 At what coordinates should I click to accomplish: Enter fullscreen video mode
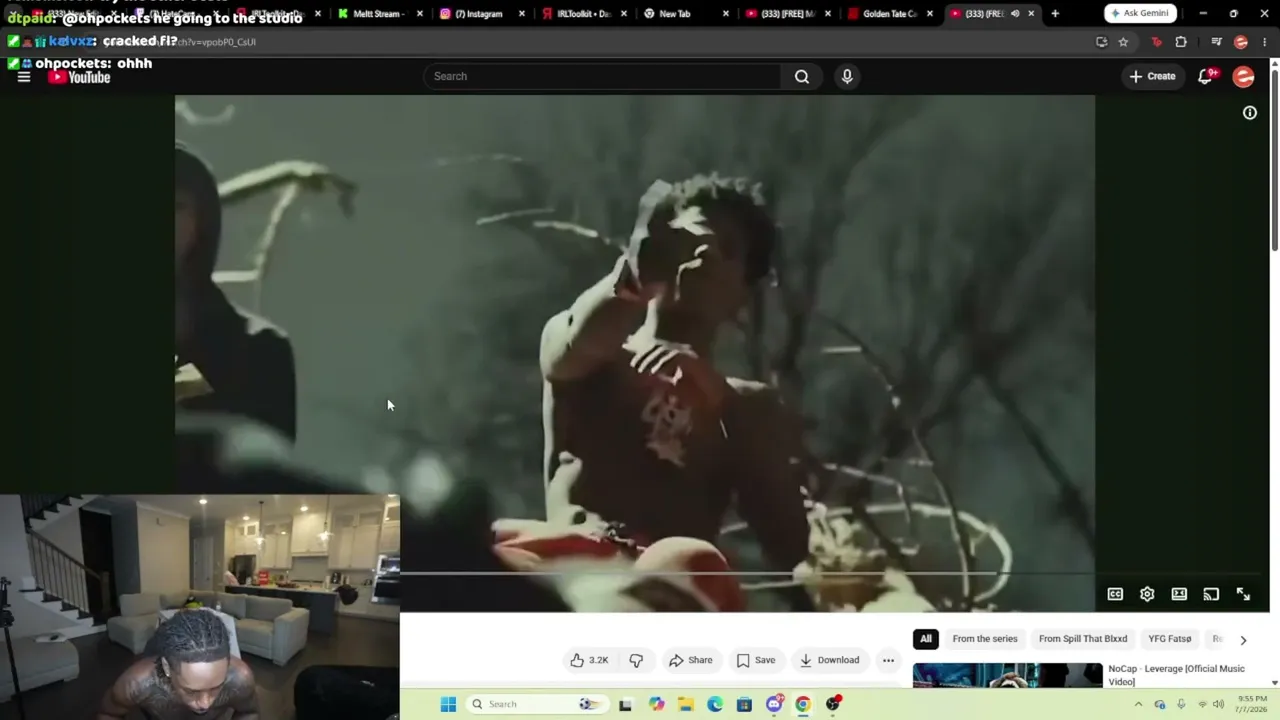point(1243,594)
